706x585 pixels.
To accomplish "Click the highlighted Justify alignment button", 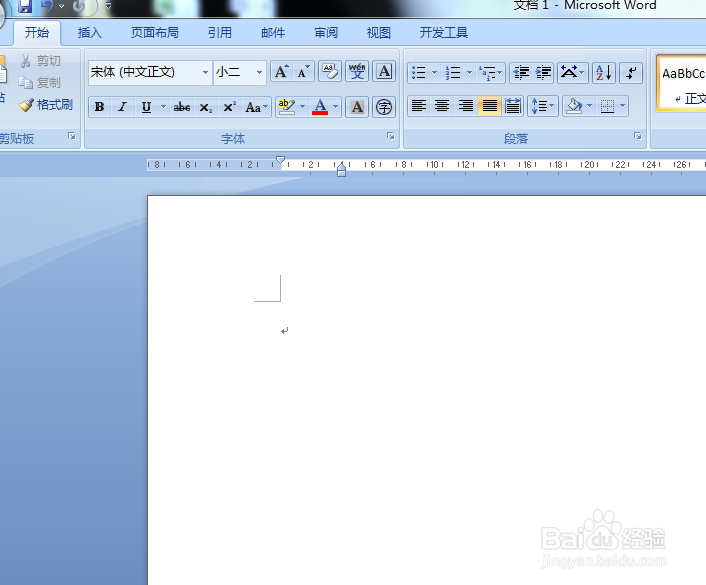I will [489, 106].
